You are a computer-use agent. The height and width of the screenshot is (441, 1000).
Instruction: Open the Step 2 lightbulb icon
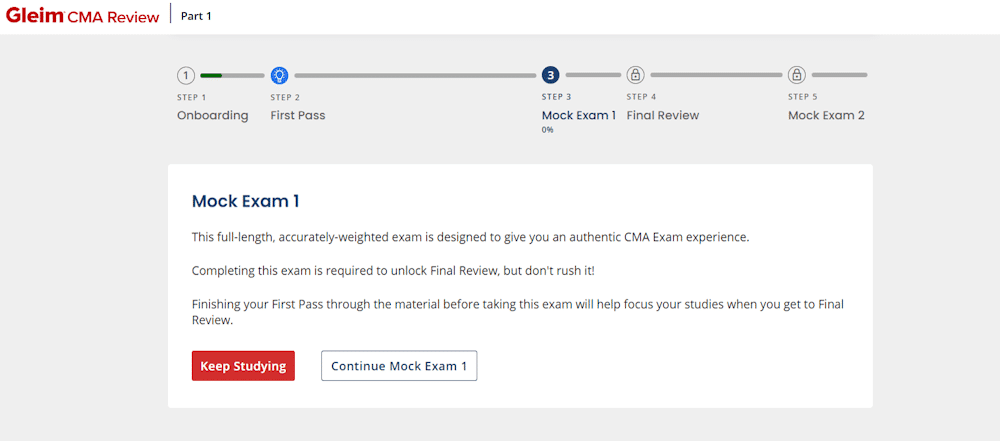click(x=279, y=75)
